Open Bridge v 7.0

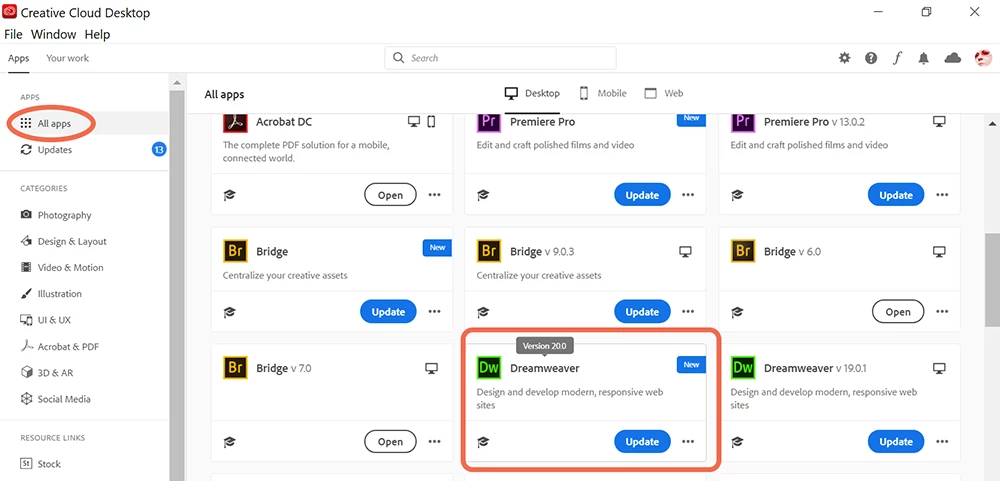click(x=390, y=441)
